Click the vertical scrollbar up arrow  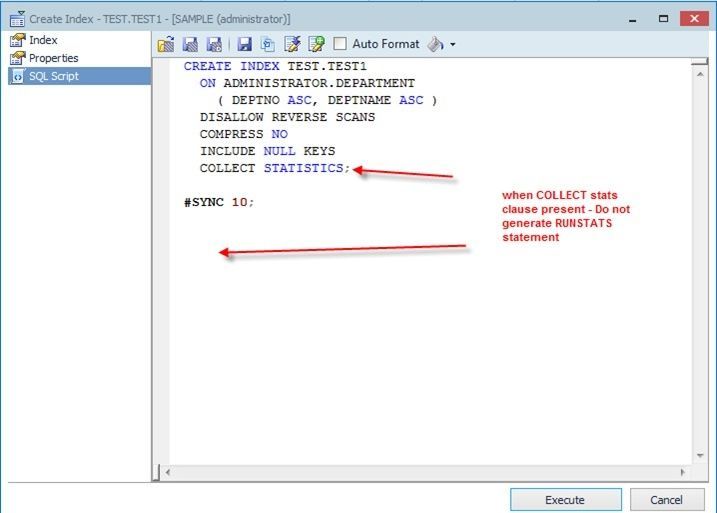click(x=700, y=74)
